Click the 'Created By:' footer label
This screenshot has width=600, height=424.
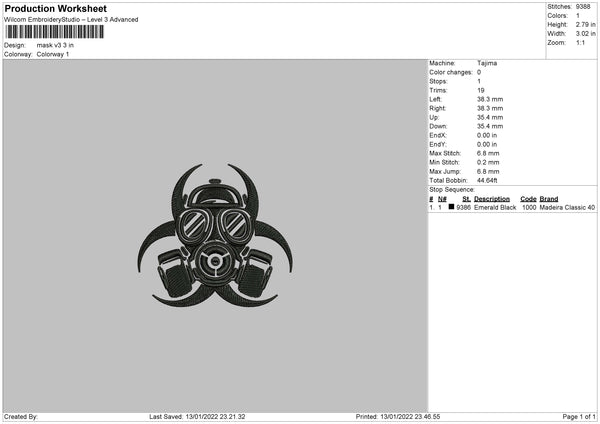point(21,417)
